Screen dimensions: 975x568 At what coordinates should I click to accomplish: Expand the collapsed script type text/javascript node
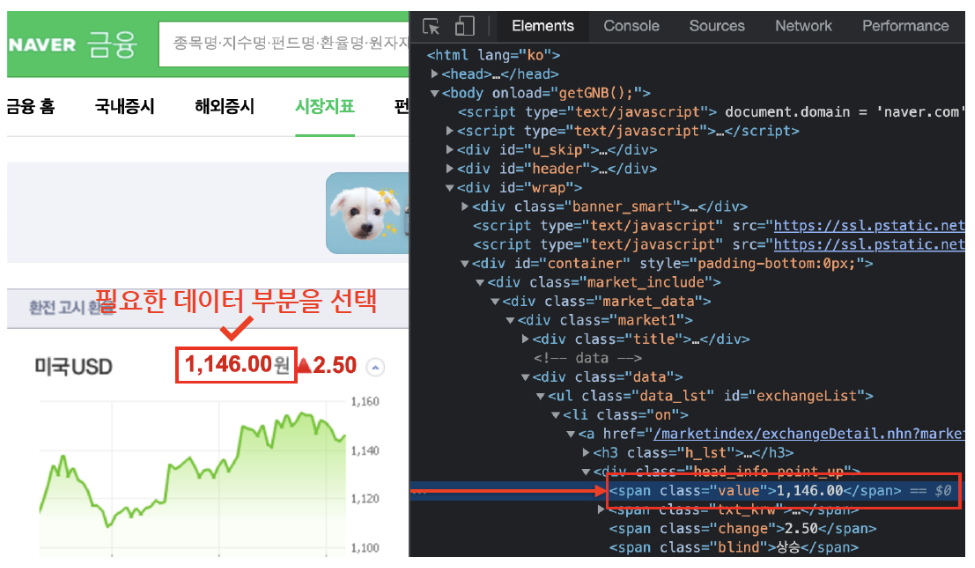point(450,131)
